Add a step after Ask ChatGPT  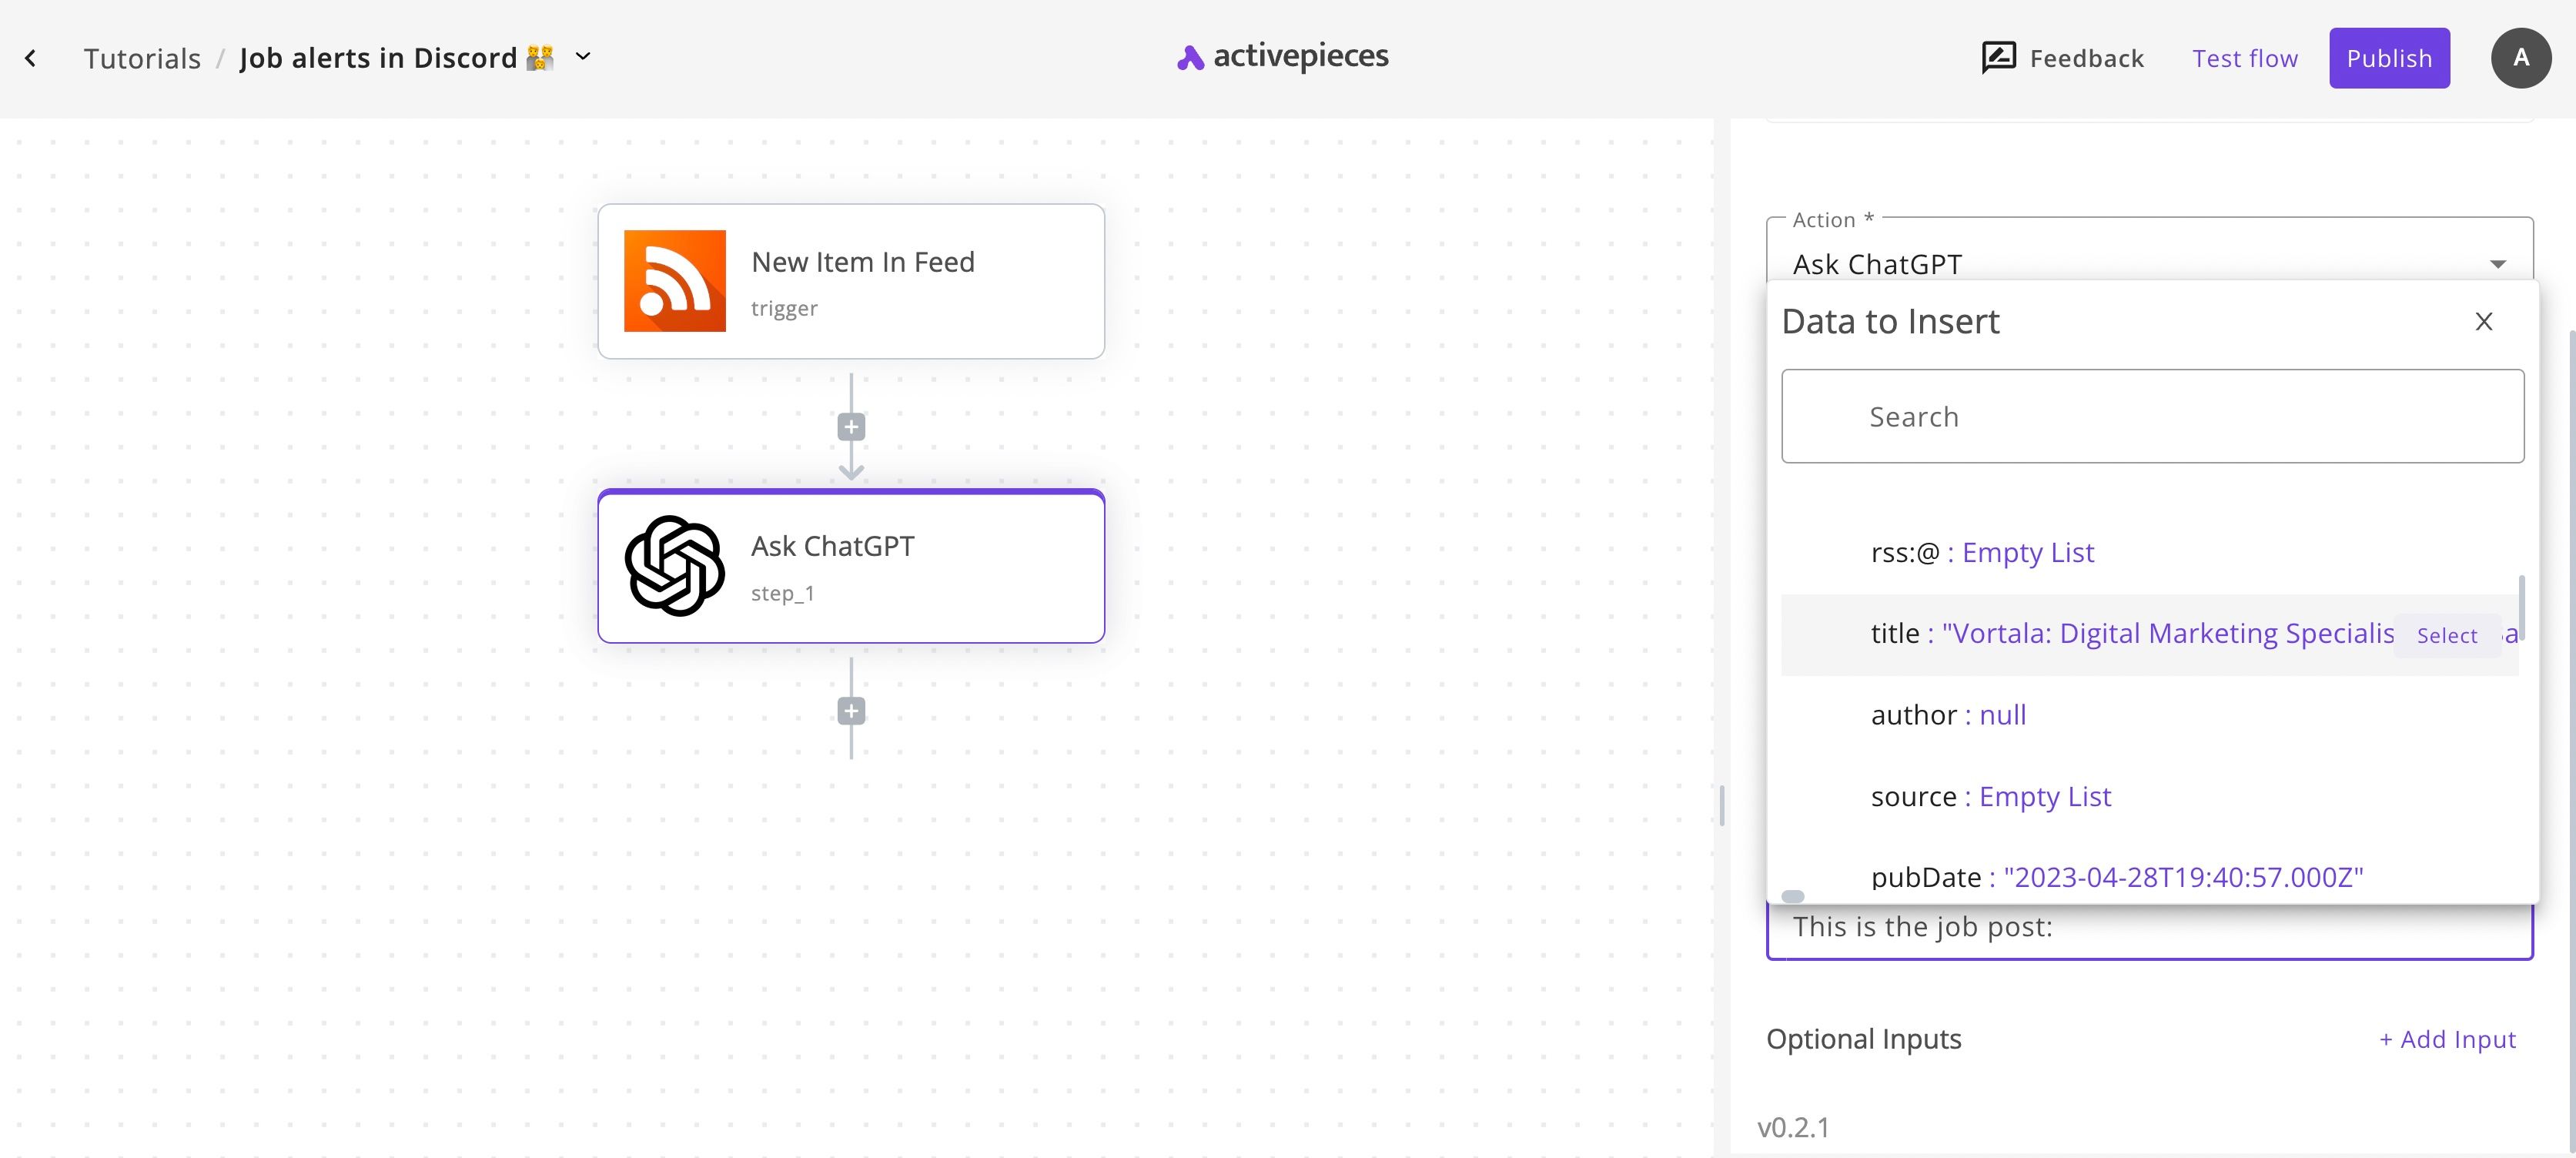click(851, 711)
